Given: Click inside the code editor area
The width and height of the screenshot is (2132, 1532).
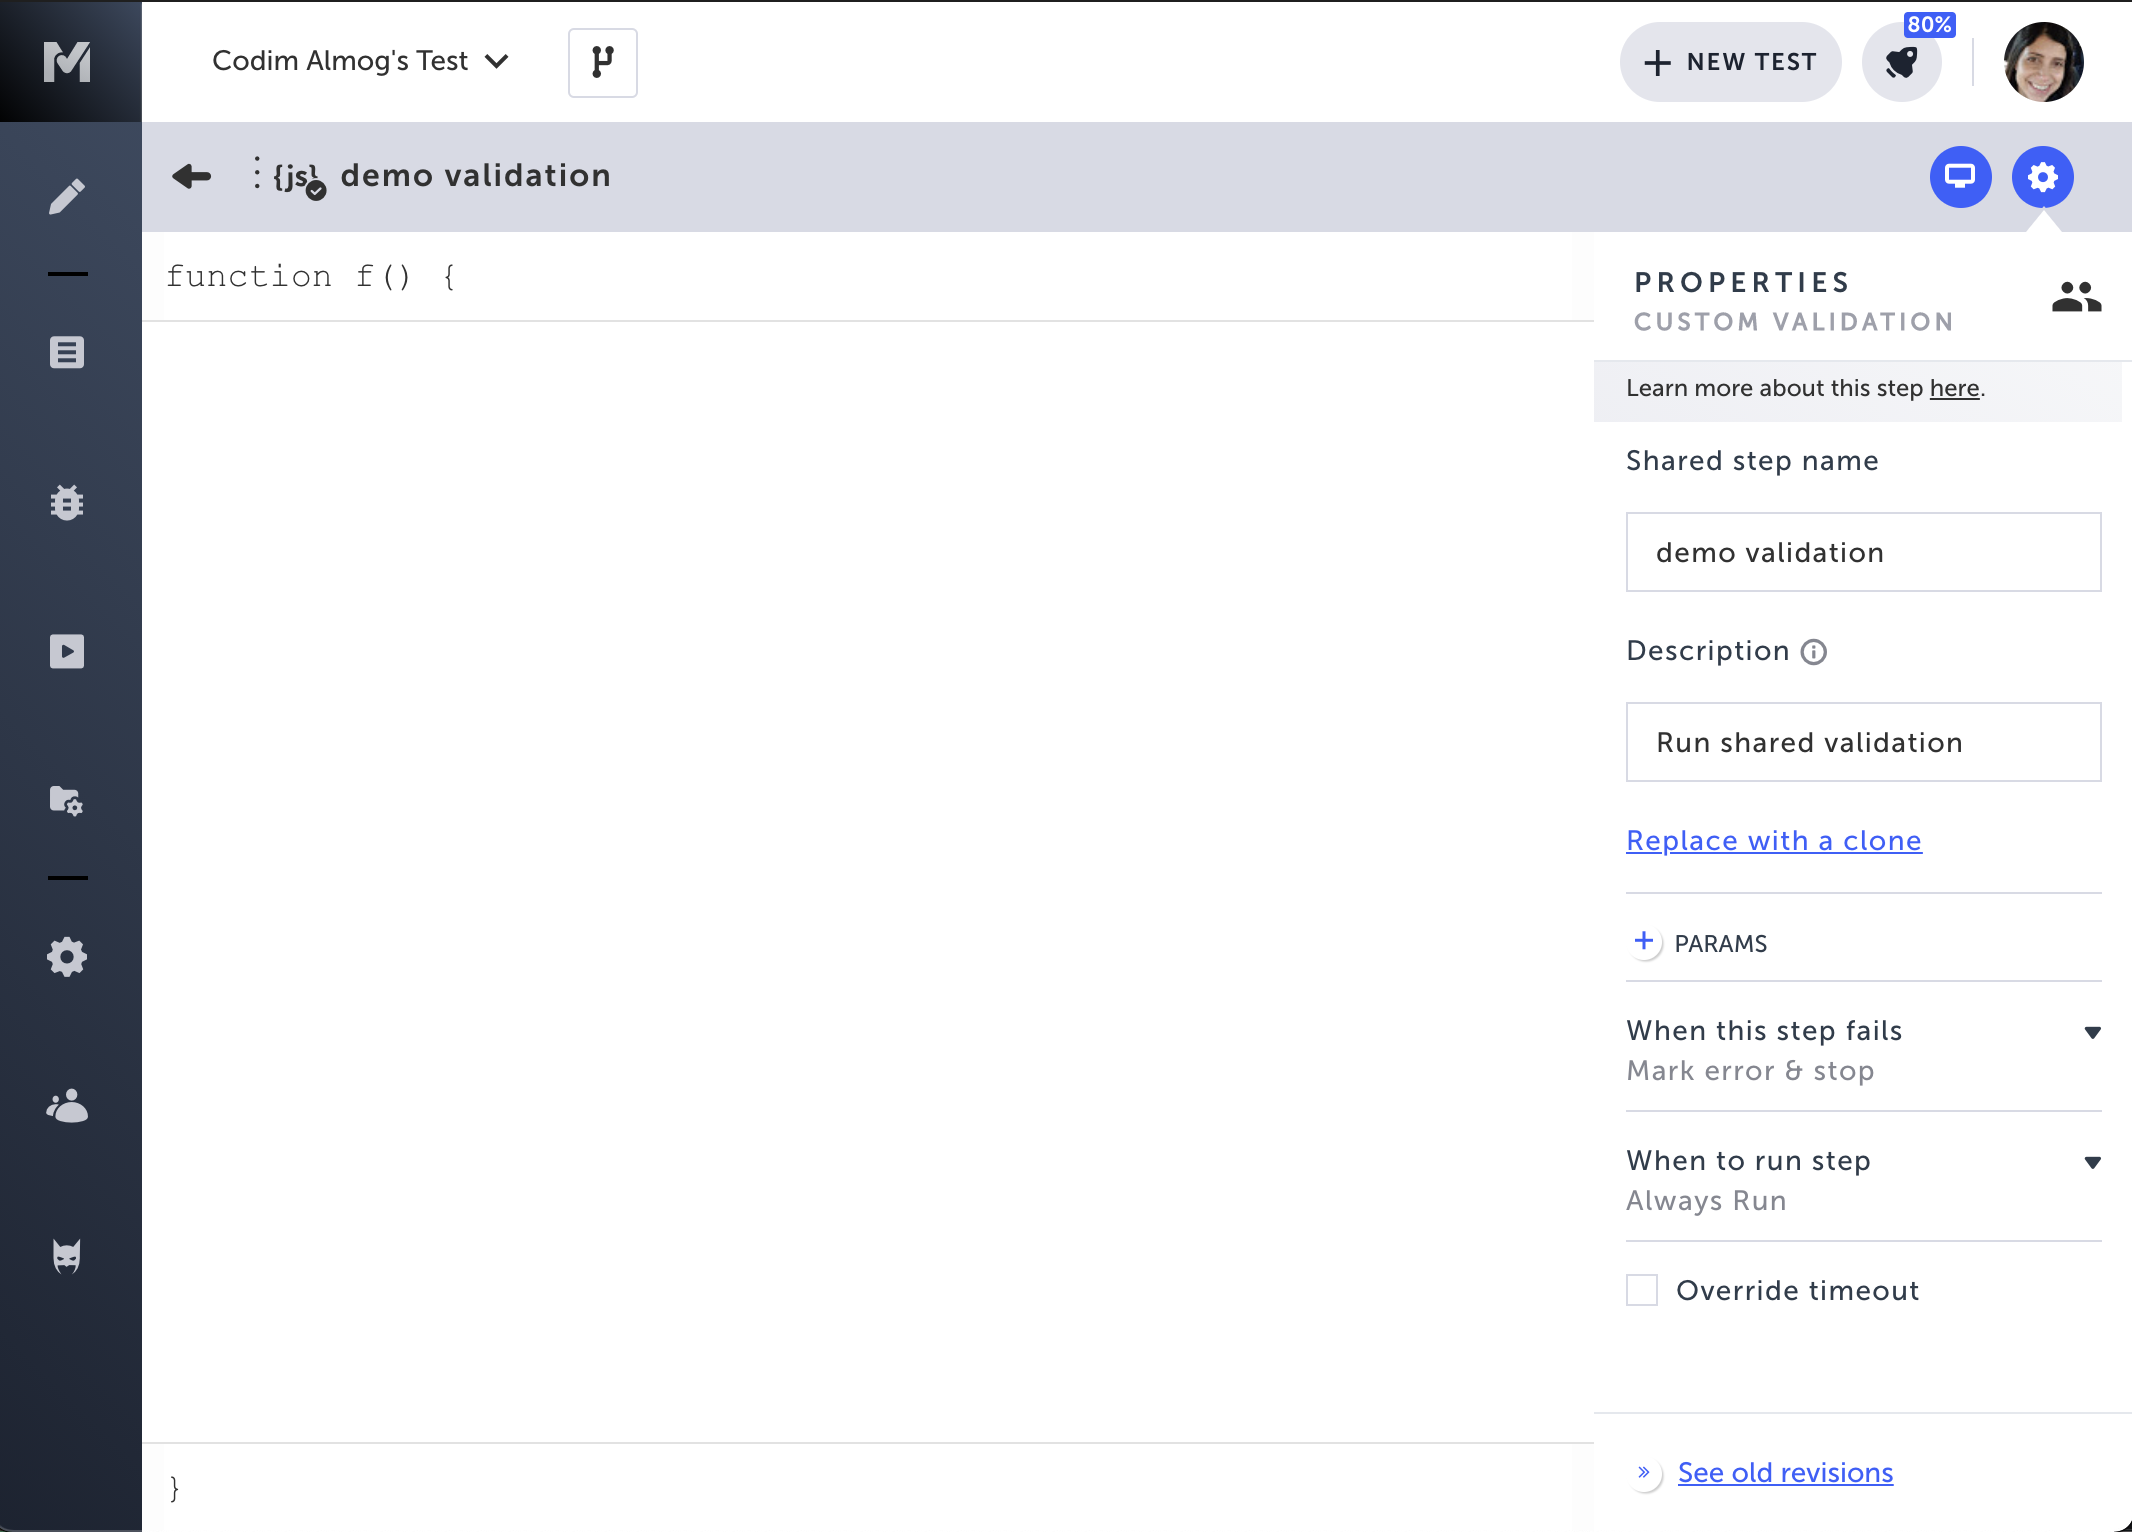Looking at the screenshot, I should pos(867,882).
